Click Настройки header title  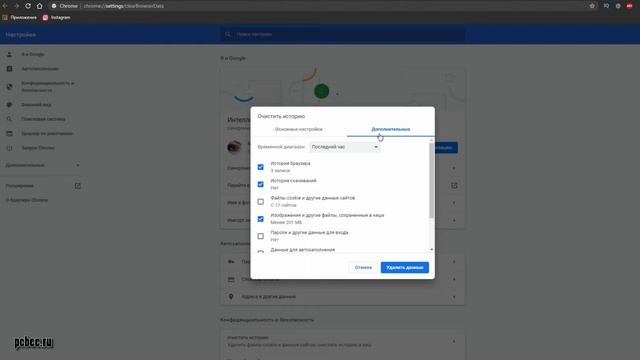click(x=20, y=35)
